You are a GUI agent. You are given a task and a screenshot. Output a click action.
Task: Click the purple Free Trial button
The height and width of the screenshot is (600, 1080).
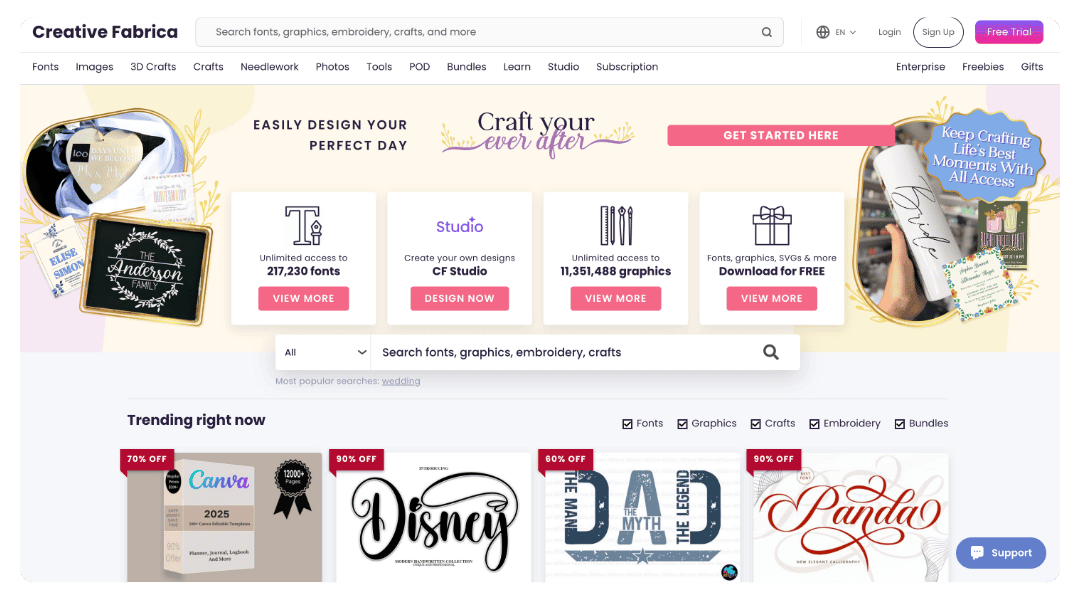(x=1008, y=32)
